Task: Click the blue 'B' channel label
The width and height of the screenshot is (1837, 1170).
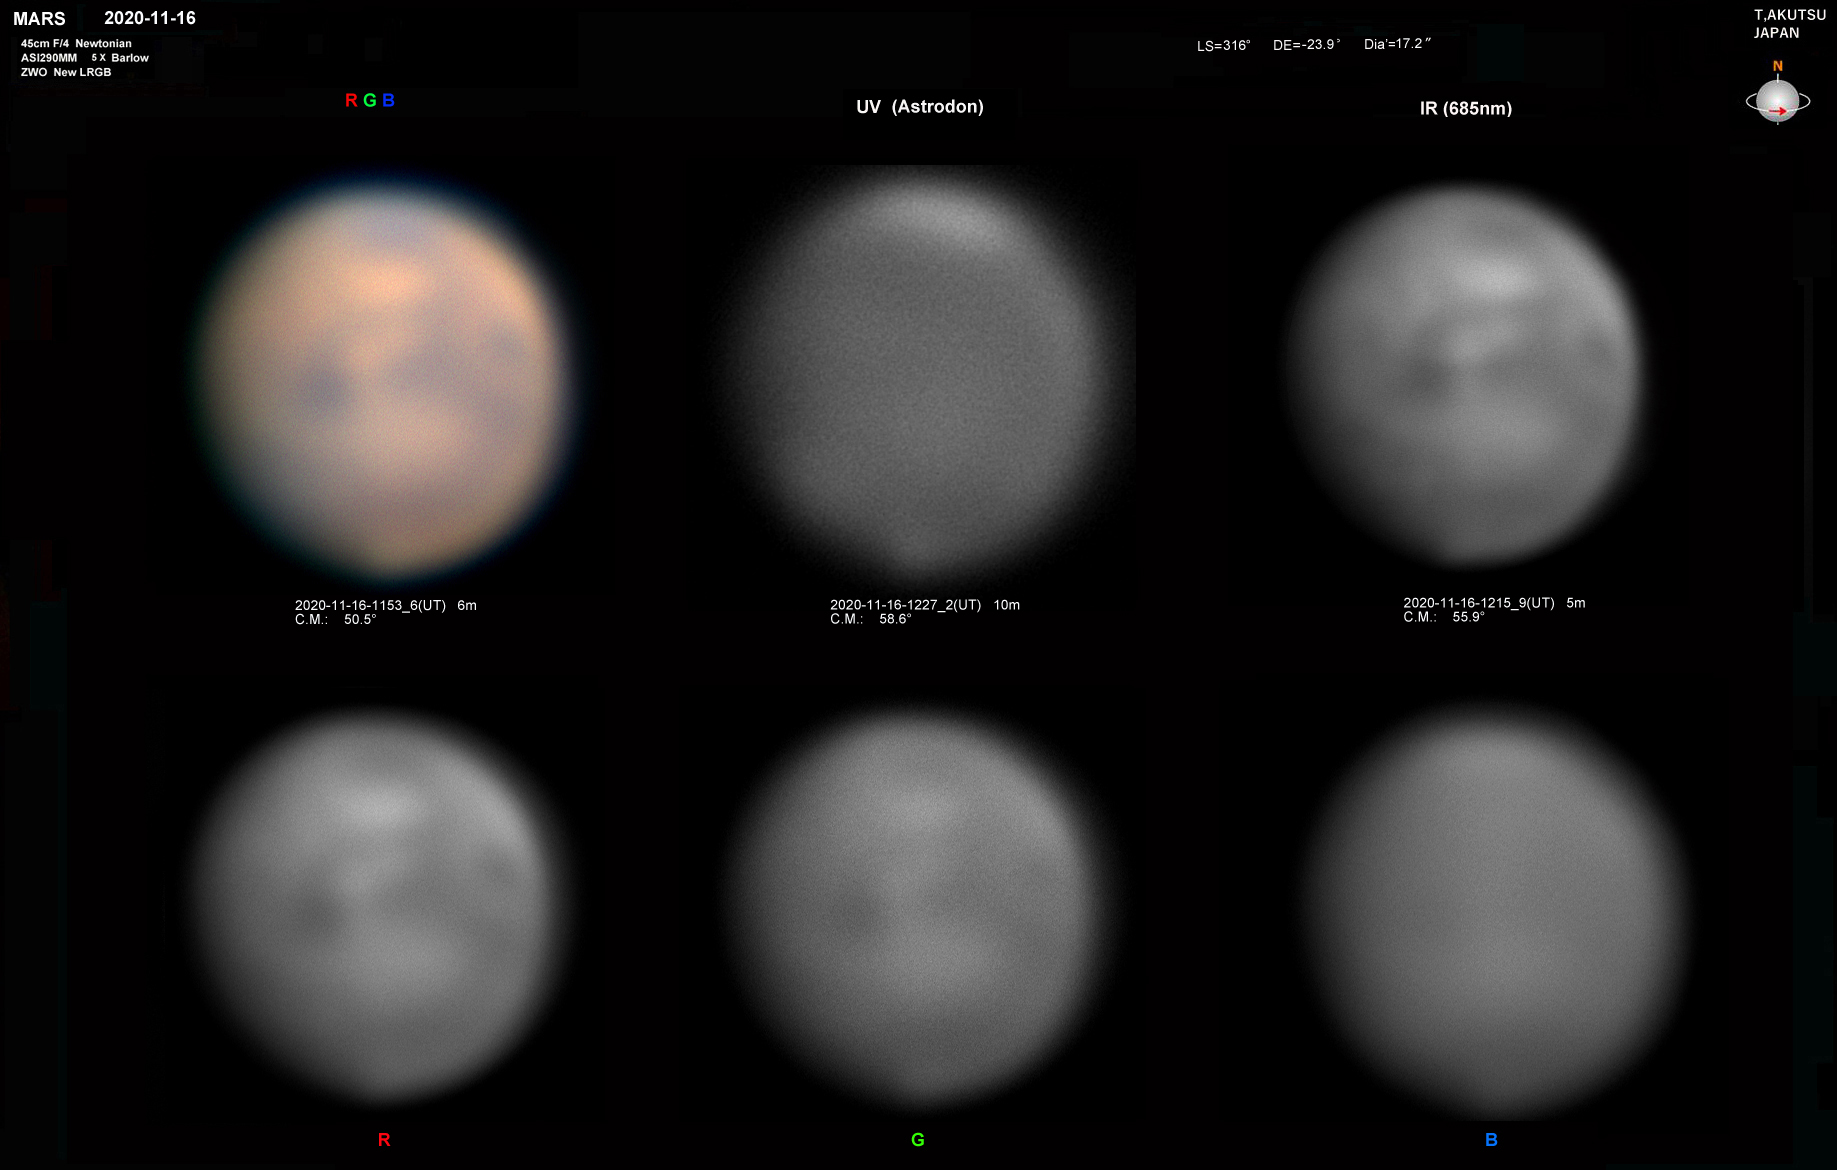Action: click(1491, 1139)
